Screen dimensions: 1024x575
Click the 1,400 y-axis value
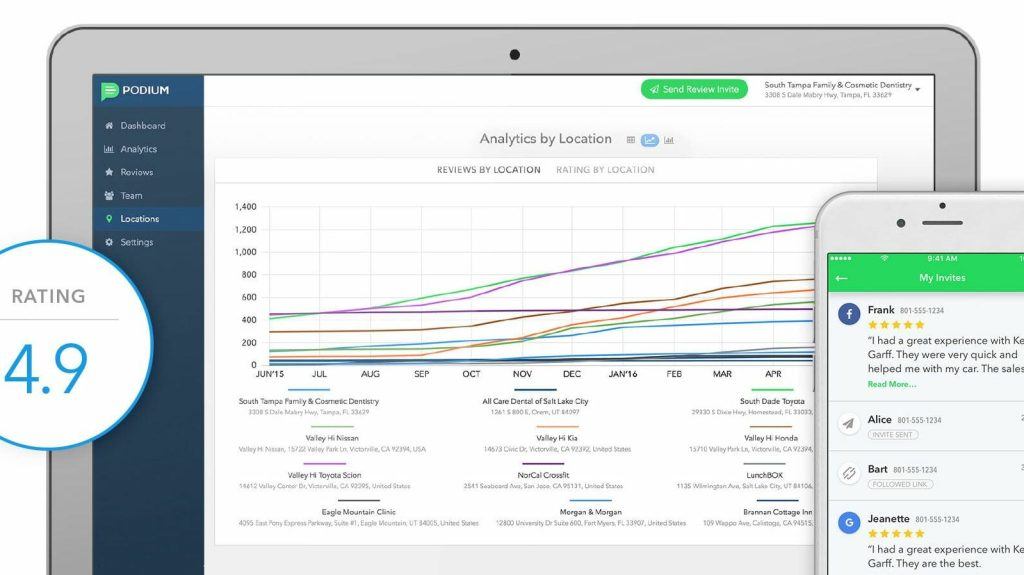[x=246, y=206]
